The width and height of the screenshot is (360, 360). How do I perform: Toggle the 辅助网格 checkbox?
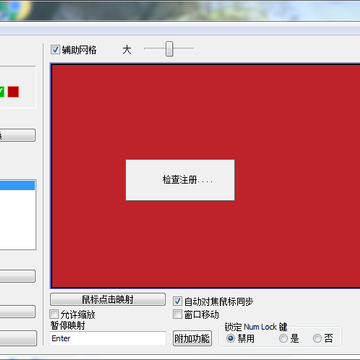point(55,50)
